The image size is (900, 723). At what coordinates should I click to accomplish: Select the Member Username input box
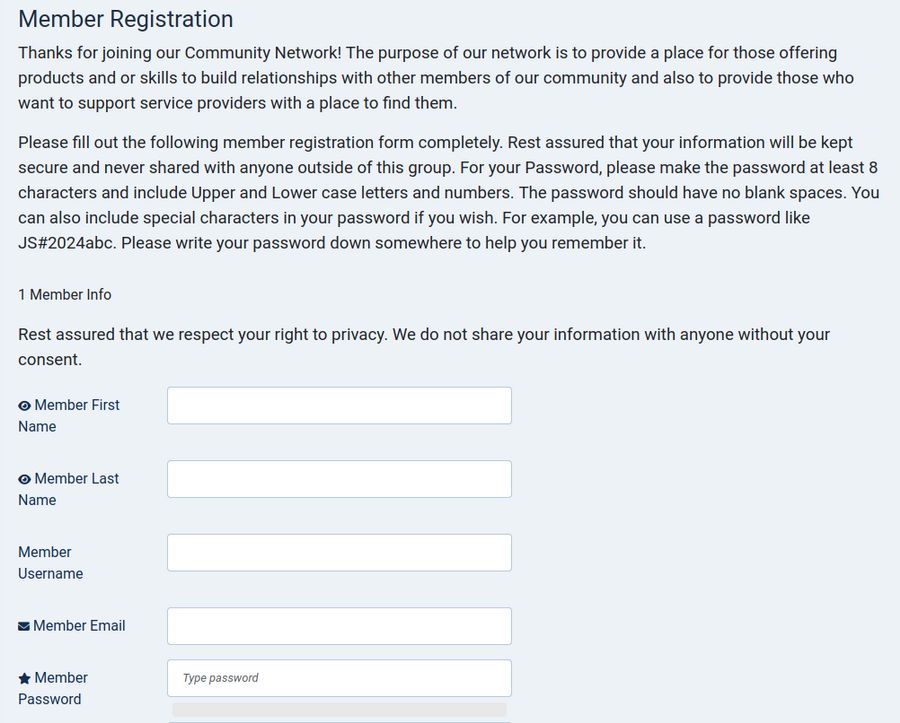(339, 553)
